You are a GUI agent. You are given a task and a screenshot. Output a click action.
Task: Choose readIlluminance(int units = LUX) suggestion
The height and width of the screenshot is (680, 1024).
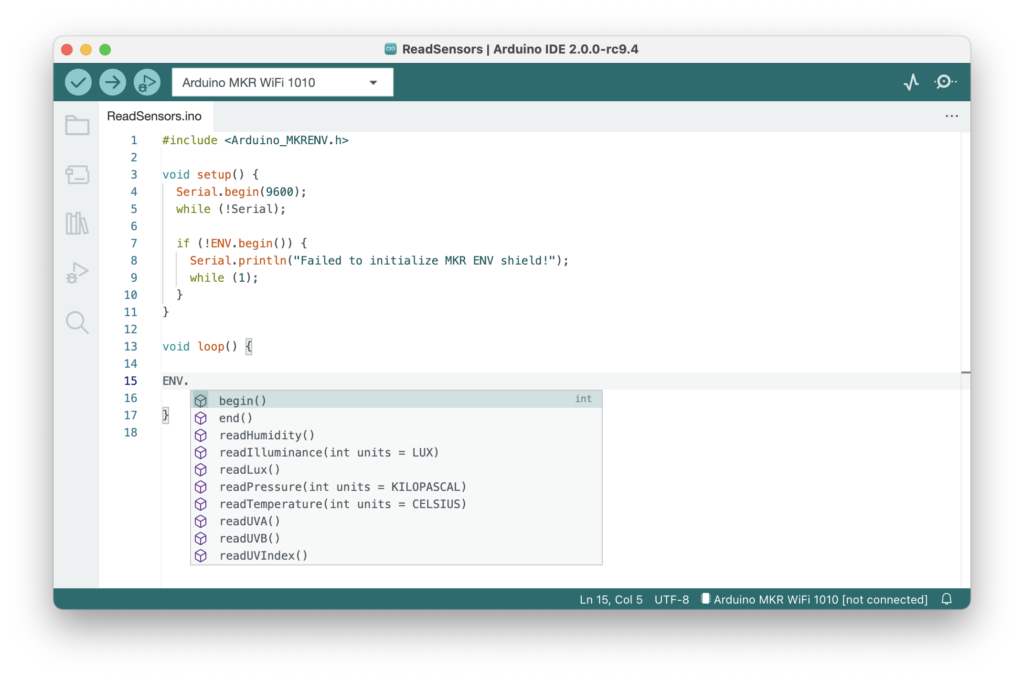[396, 452]
